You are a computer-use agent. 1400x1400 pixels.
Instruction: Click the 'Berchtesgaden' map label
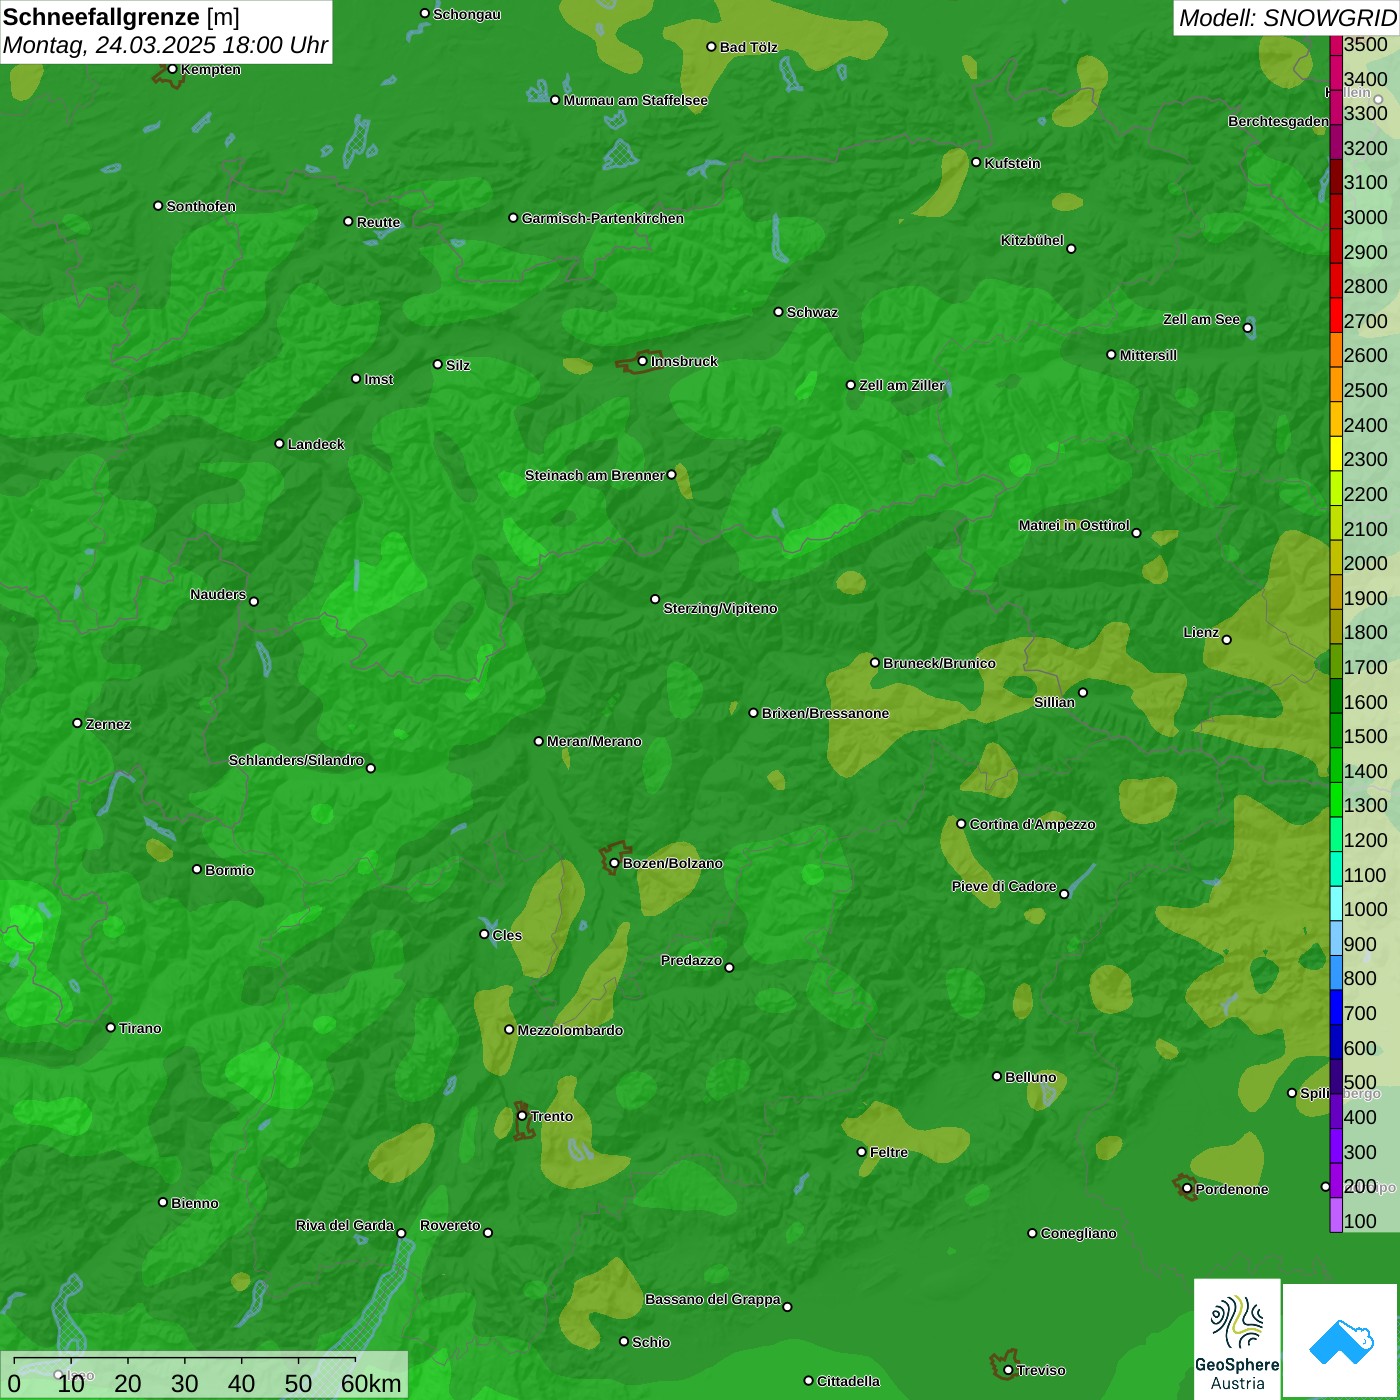pos(1278,121)
